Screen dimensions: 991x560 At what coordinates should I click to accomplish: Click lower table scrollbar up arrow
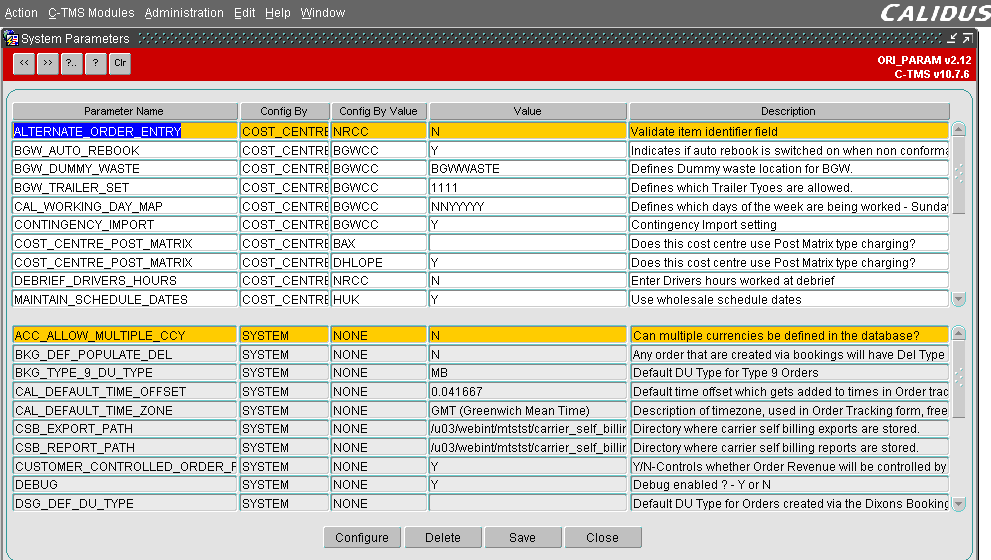click(x=959, y=333)
